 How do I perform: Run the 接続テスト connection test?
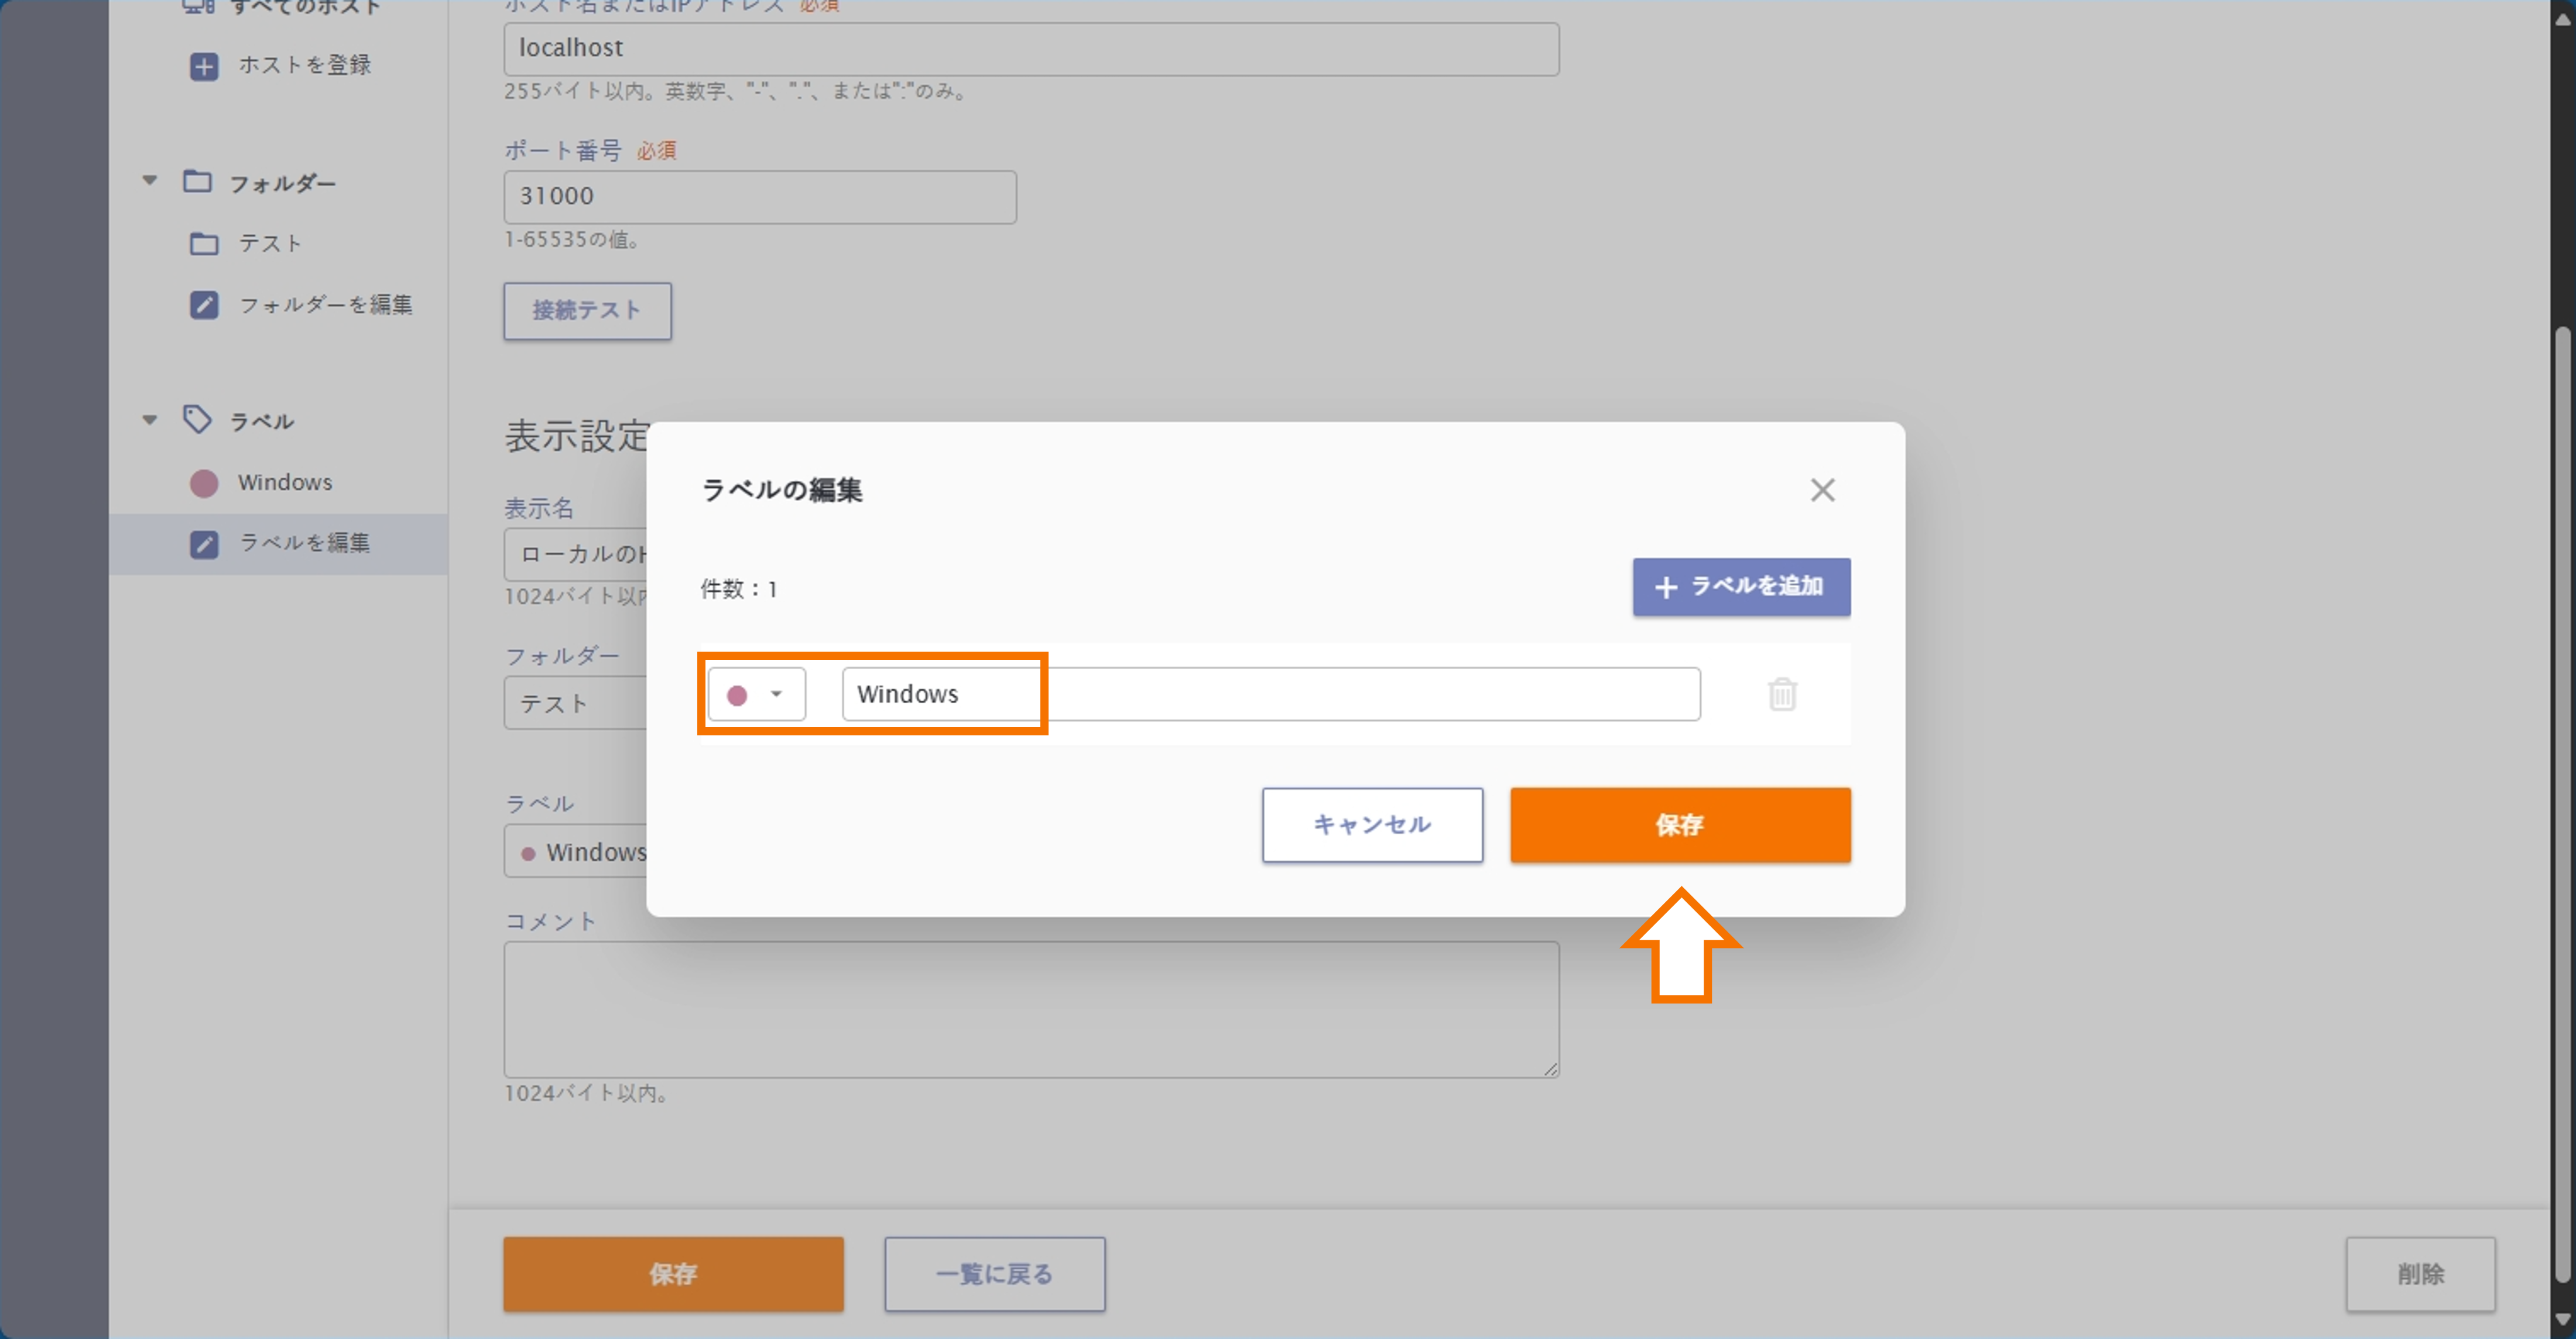point(587,310)
